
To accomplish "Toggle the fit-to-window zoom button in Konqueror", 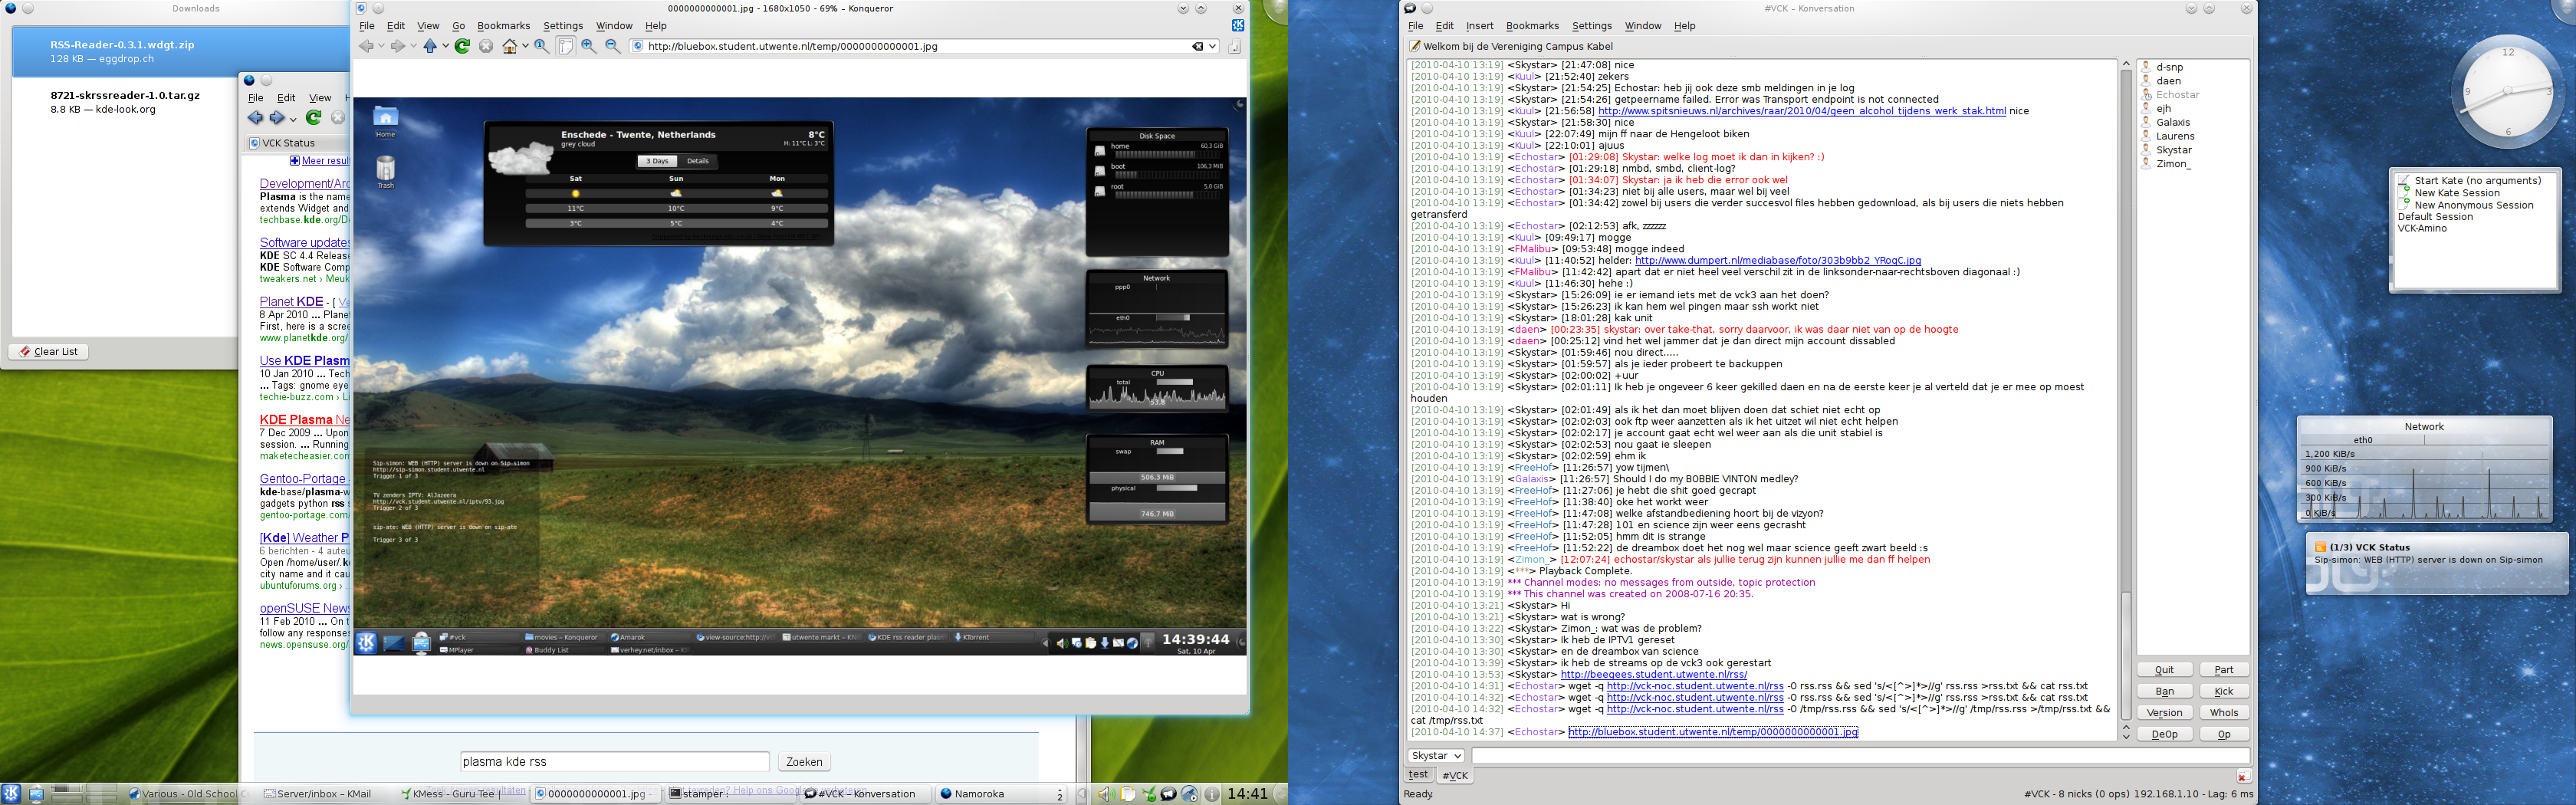I will [565, 46].
